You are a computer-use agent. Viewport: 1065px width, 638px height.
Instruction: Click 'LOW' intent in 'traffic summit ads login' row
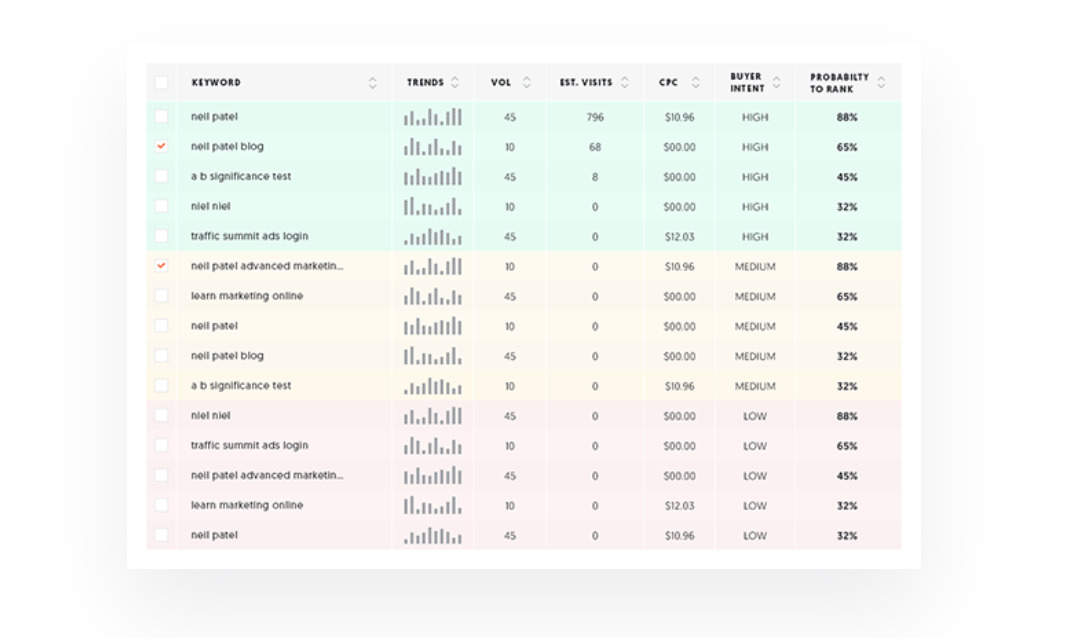coord(755,446)
